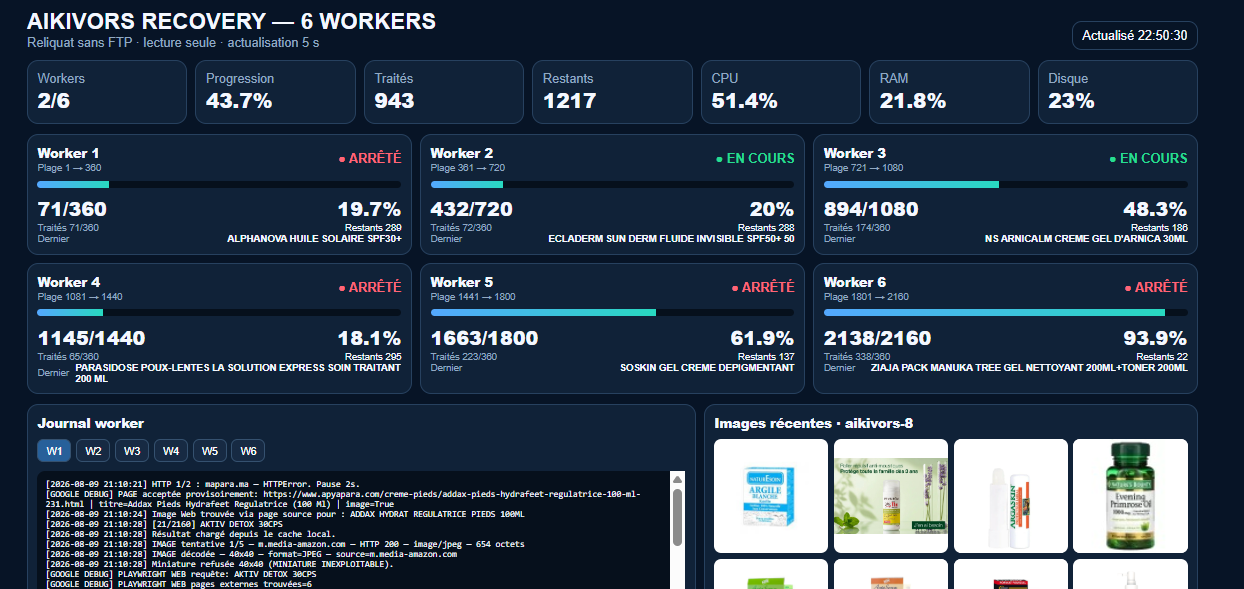The height and width of the screenshot is (589, 1244).
Task: Open the Evening Primrose Oil bottle thumbnail
Action: point(1130,496)
